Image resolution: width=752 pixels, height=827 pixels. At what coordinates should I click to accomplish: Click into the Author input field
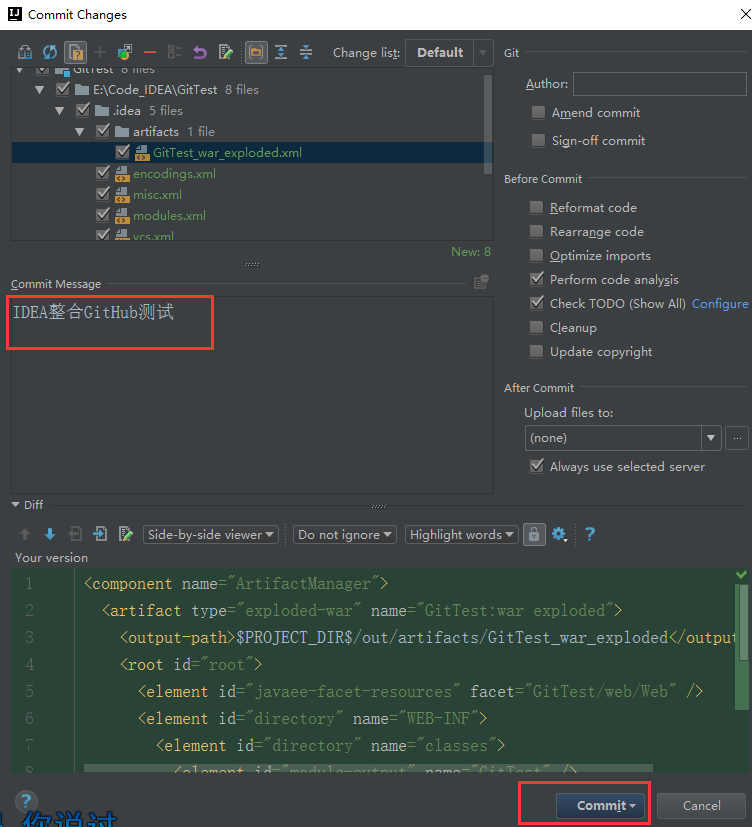point(660,84)
